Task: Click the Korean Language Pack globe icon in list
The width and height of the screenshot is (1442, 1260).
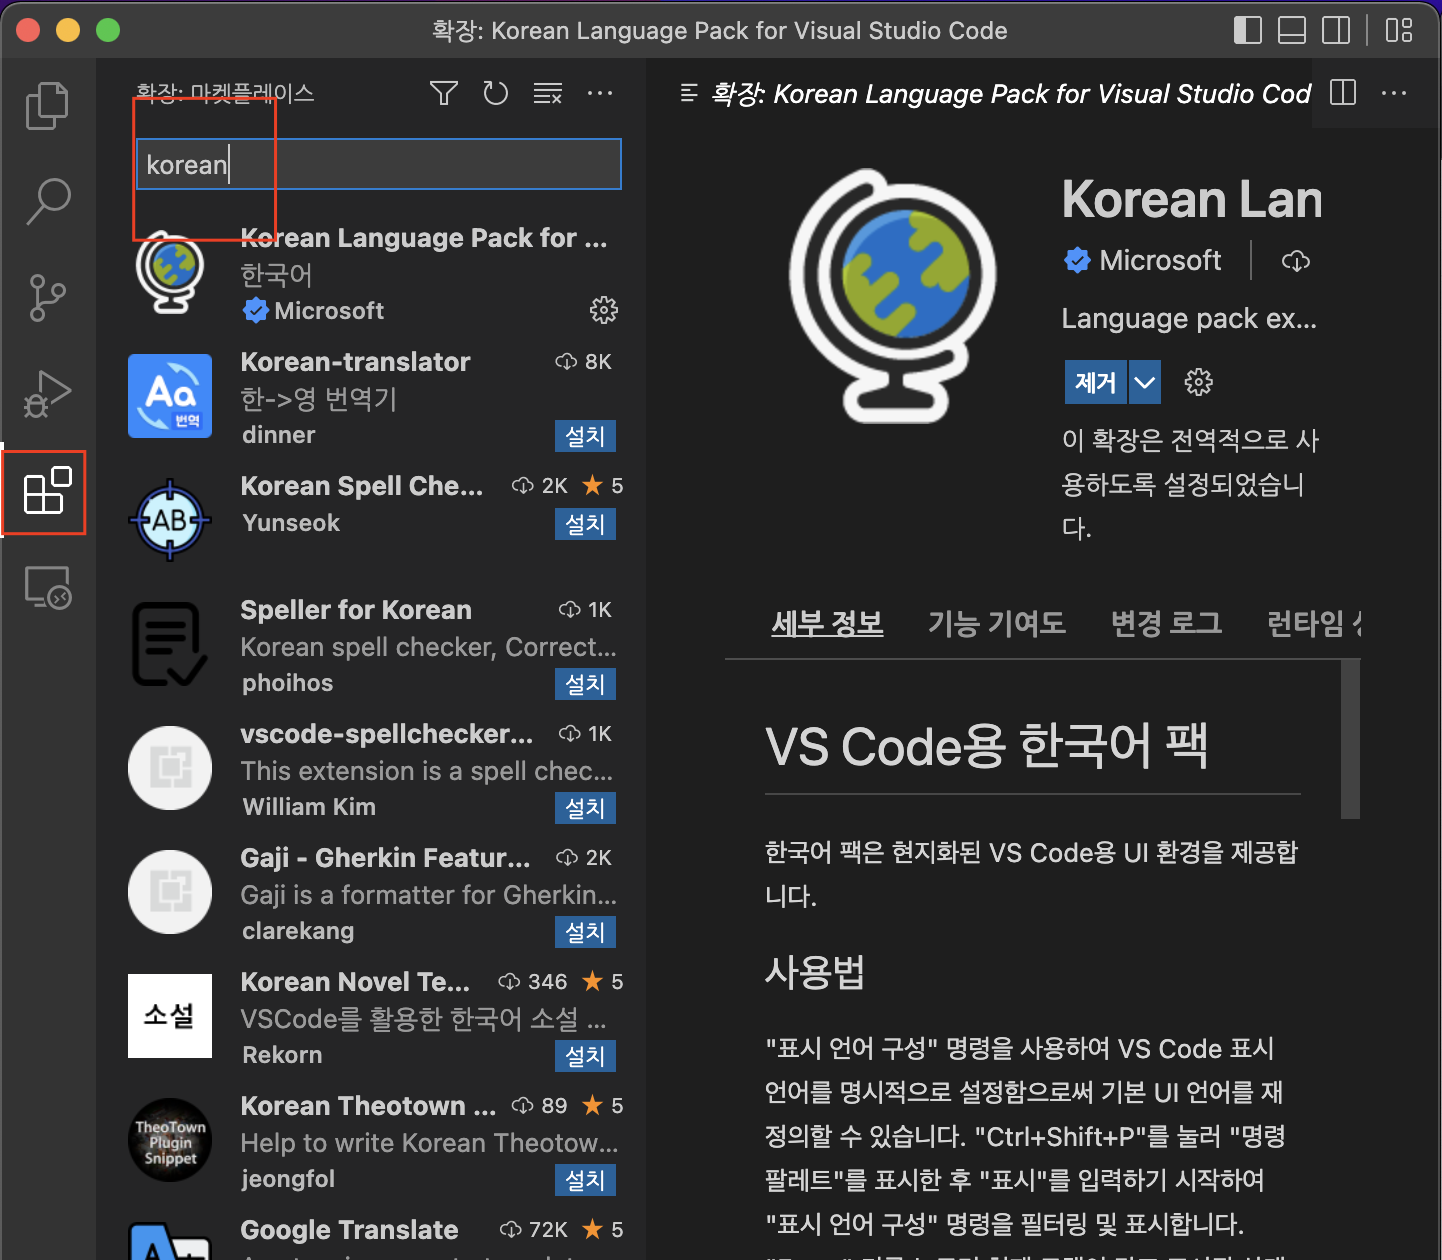Action: [170, 273]
